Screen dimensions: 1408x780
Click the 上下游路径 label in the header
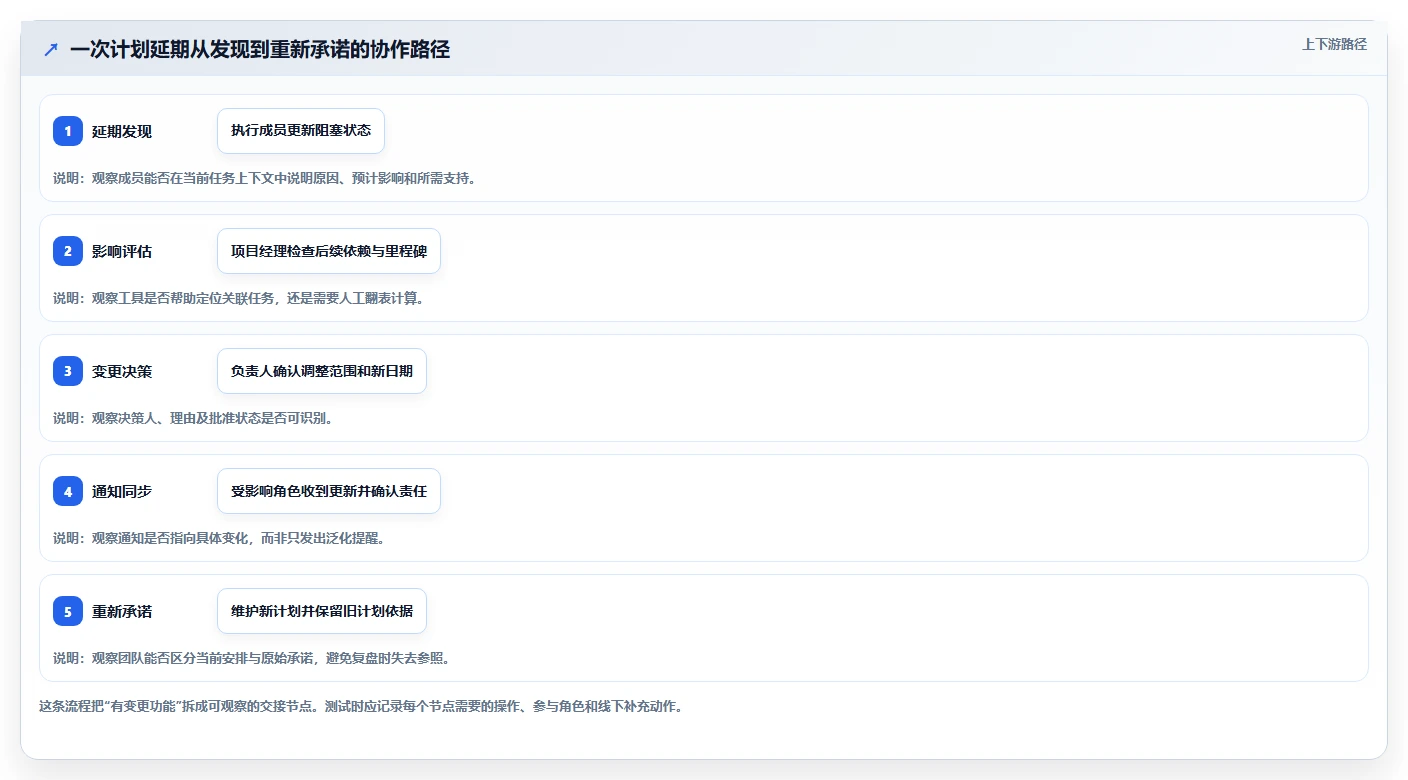(1334, 44)
